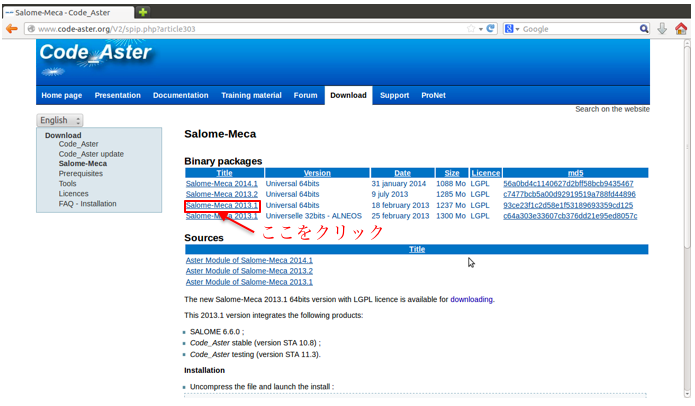Open Licences in the sidebar
The height and width of the screenshot is (406, 695).
74,194
